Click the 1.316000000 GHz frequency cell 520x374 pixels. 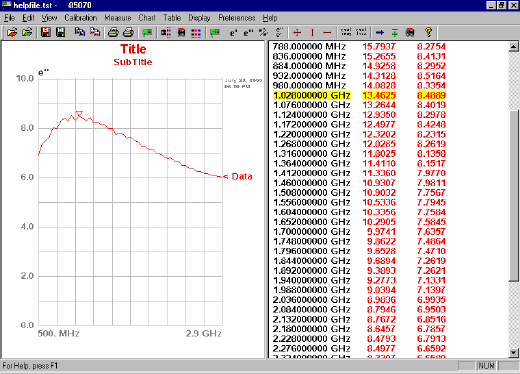coord(312,154)
